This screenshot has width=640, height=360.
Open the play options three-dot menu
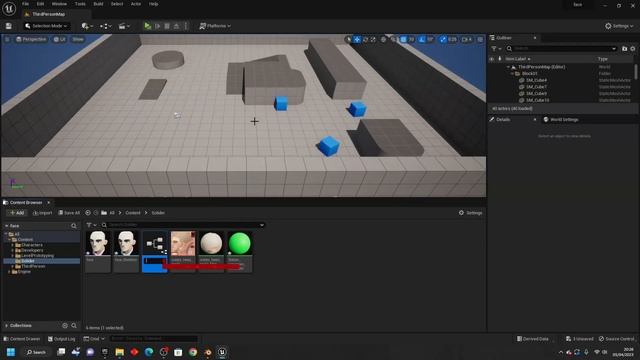coord(186,26)
